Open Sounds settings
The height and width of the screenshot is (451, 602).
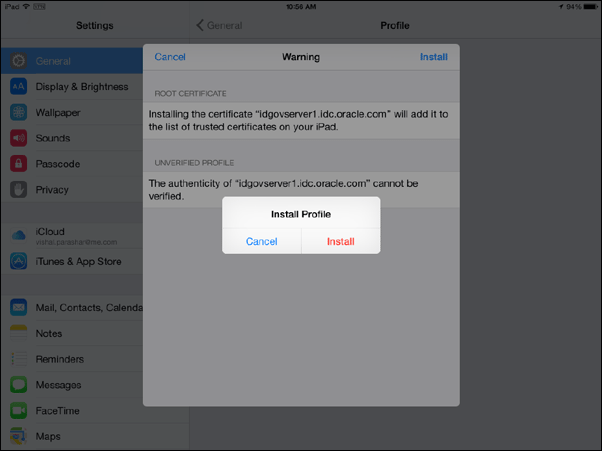click(72, 138)
